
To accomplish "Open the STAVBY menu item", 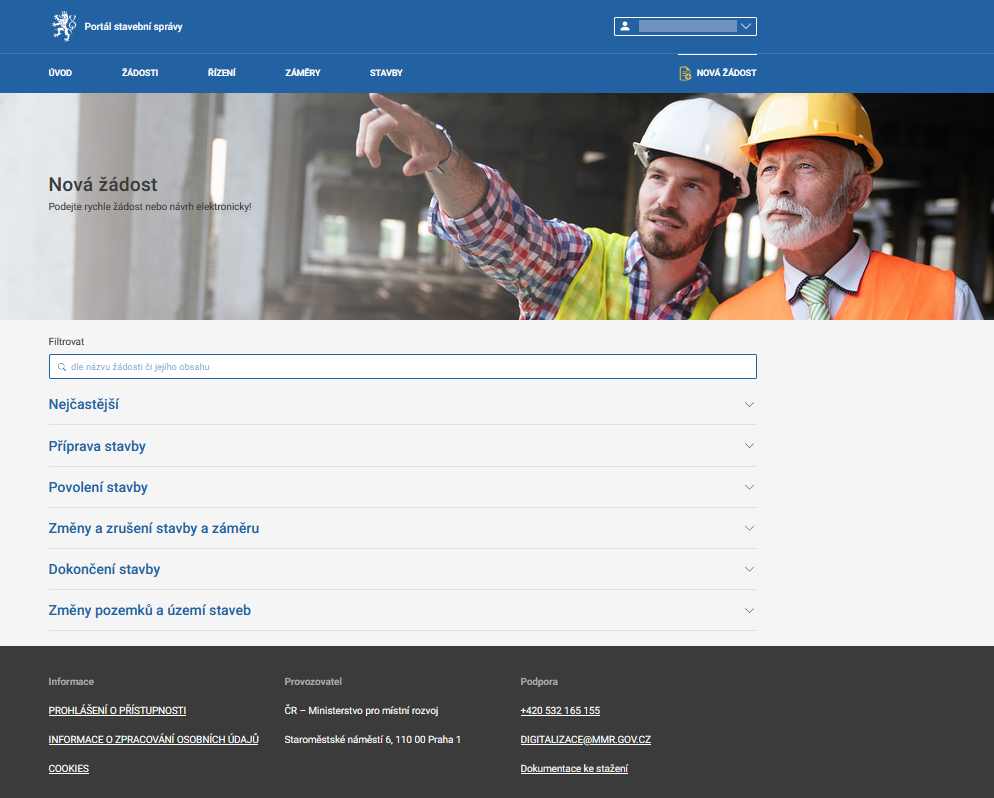I will click(386, 73).
